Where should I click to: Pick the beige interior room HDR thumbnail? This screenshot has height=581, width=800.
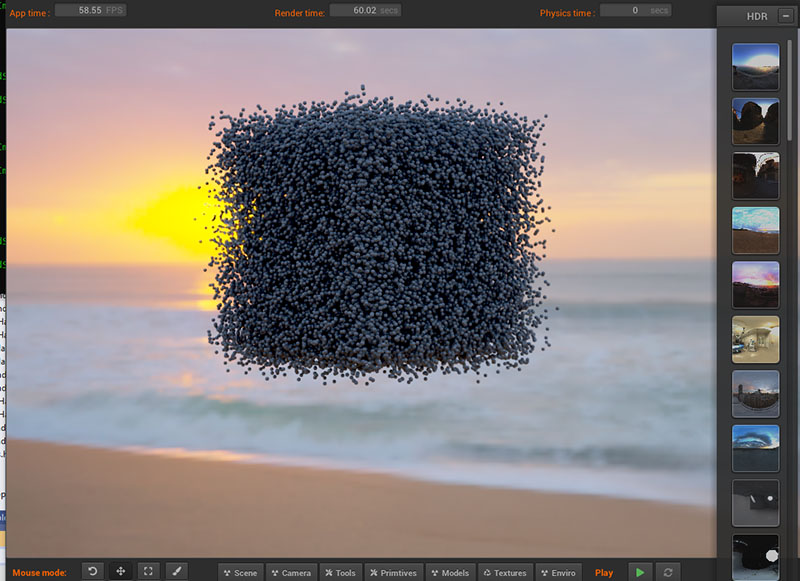pos(755,340)
